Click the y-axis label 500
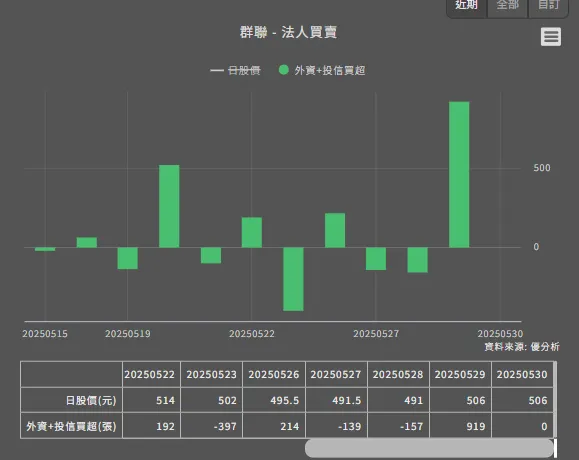Viewport: 579px width, 460px height. [x=542, y=168]
